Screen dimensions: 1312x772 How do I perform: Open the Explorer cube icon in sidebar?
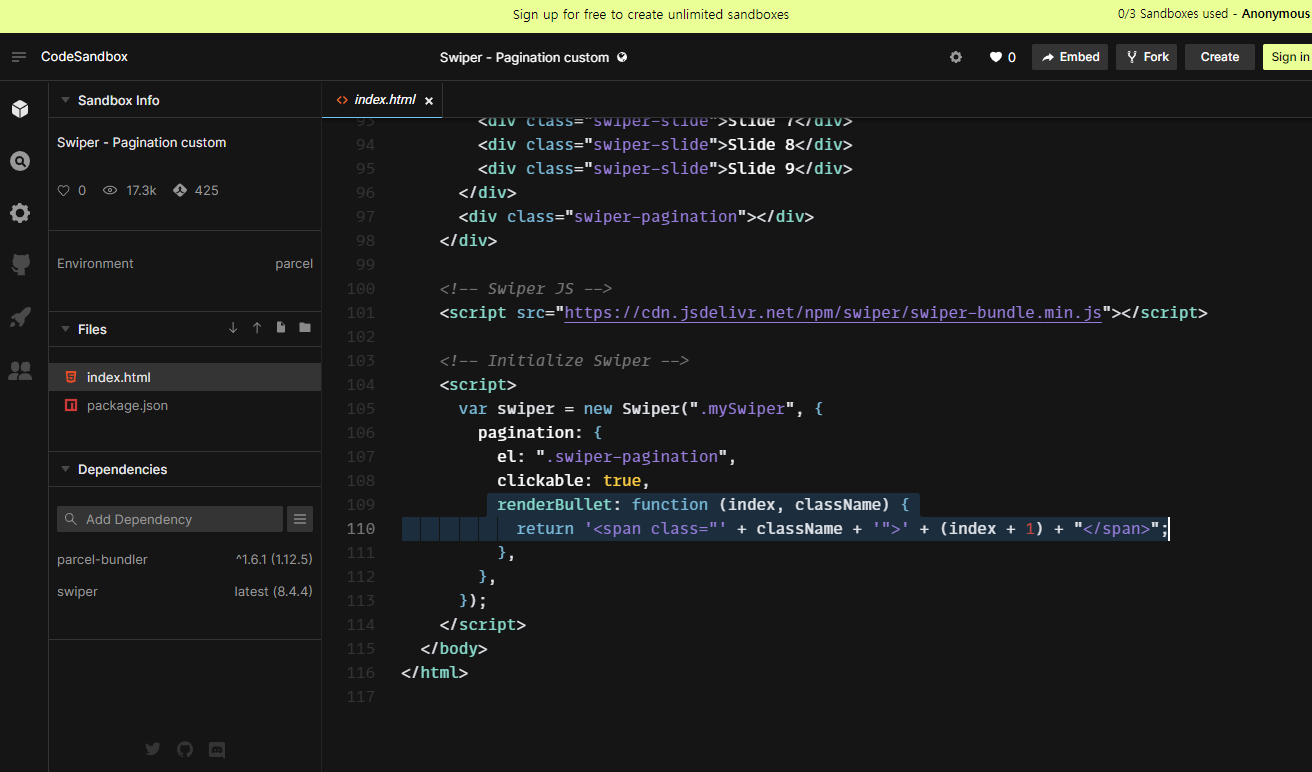tap(20, 109)
